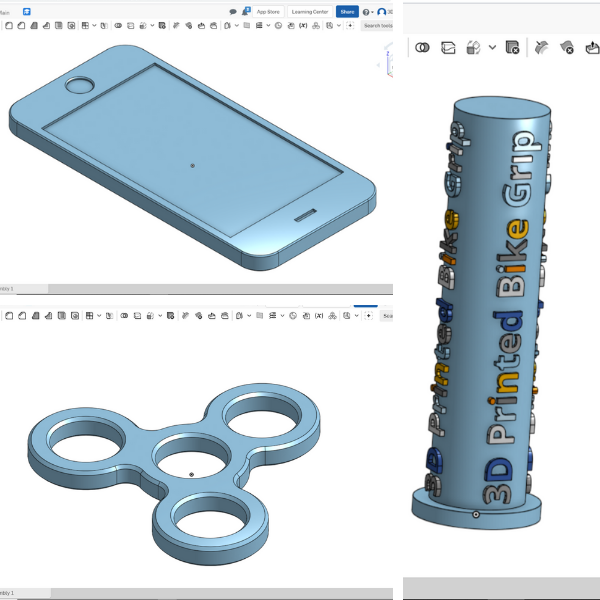Open the notifications bell

[245, 11]
